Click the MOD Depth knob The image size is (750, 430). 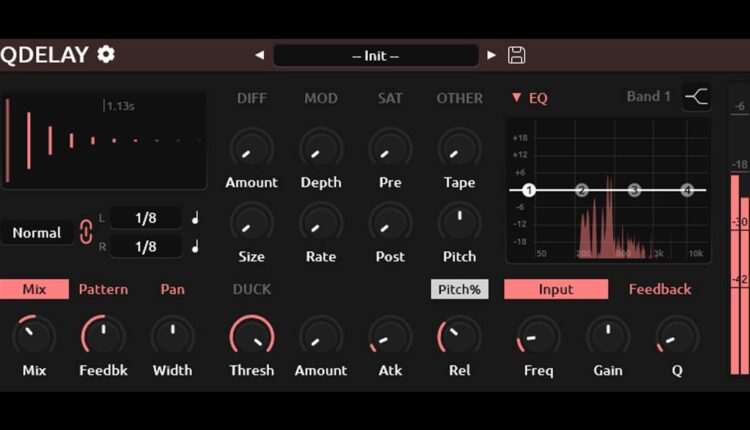click(321, 149)
